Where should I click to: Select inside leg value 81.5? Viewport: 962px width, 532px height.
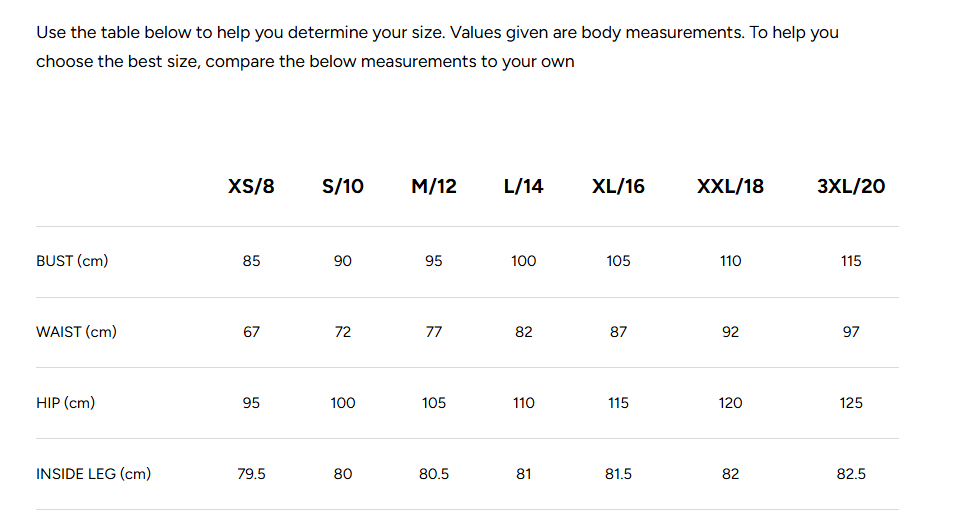click(619, 474)
